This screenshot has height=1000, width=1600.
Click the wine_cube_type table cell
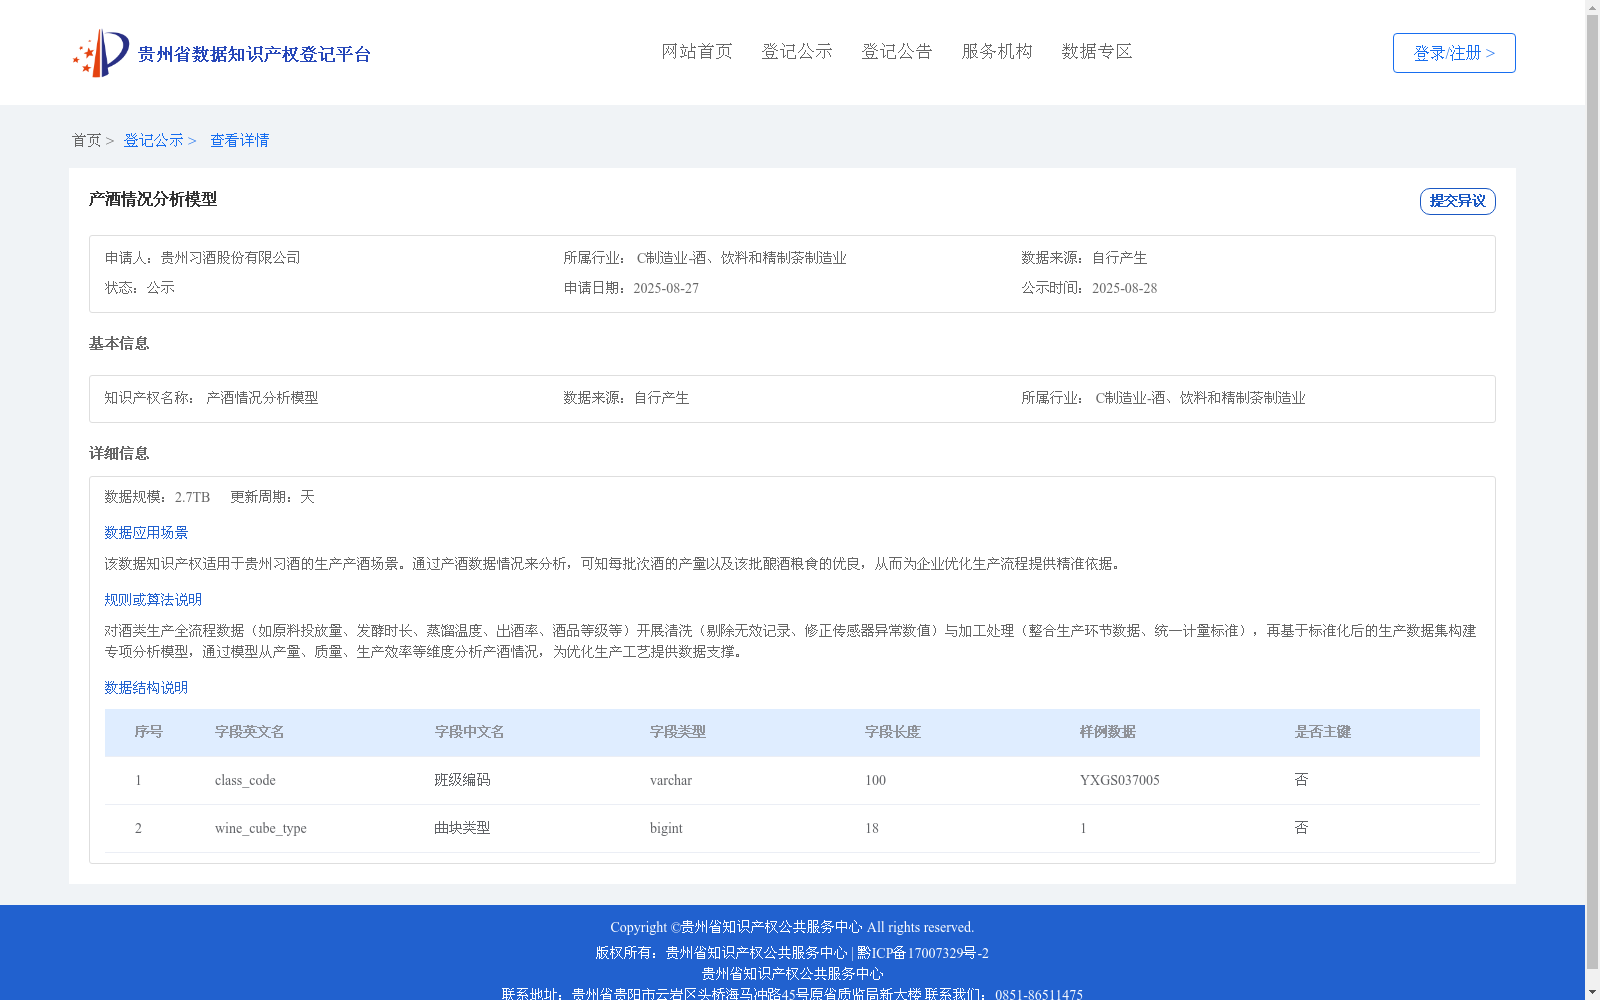[261, 828]
